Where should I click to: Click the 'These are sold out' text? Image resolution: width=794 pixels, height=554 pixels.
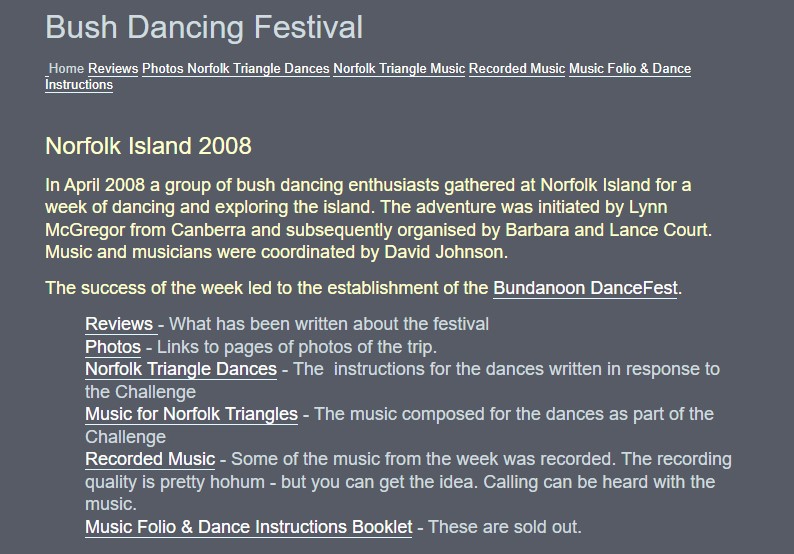505,527
